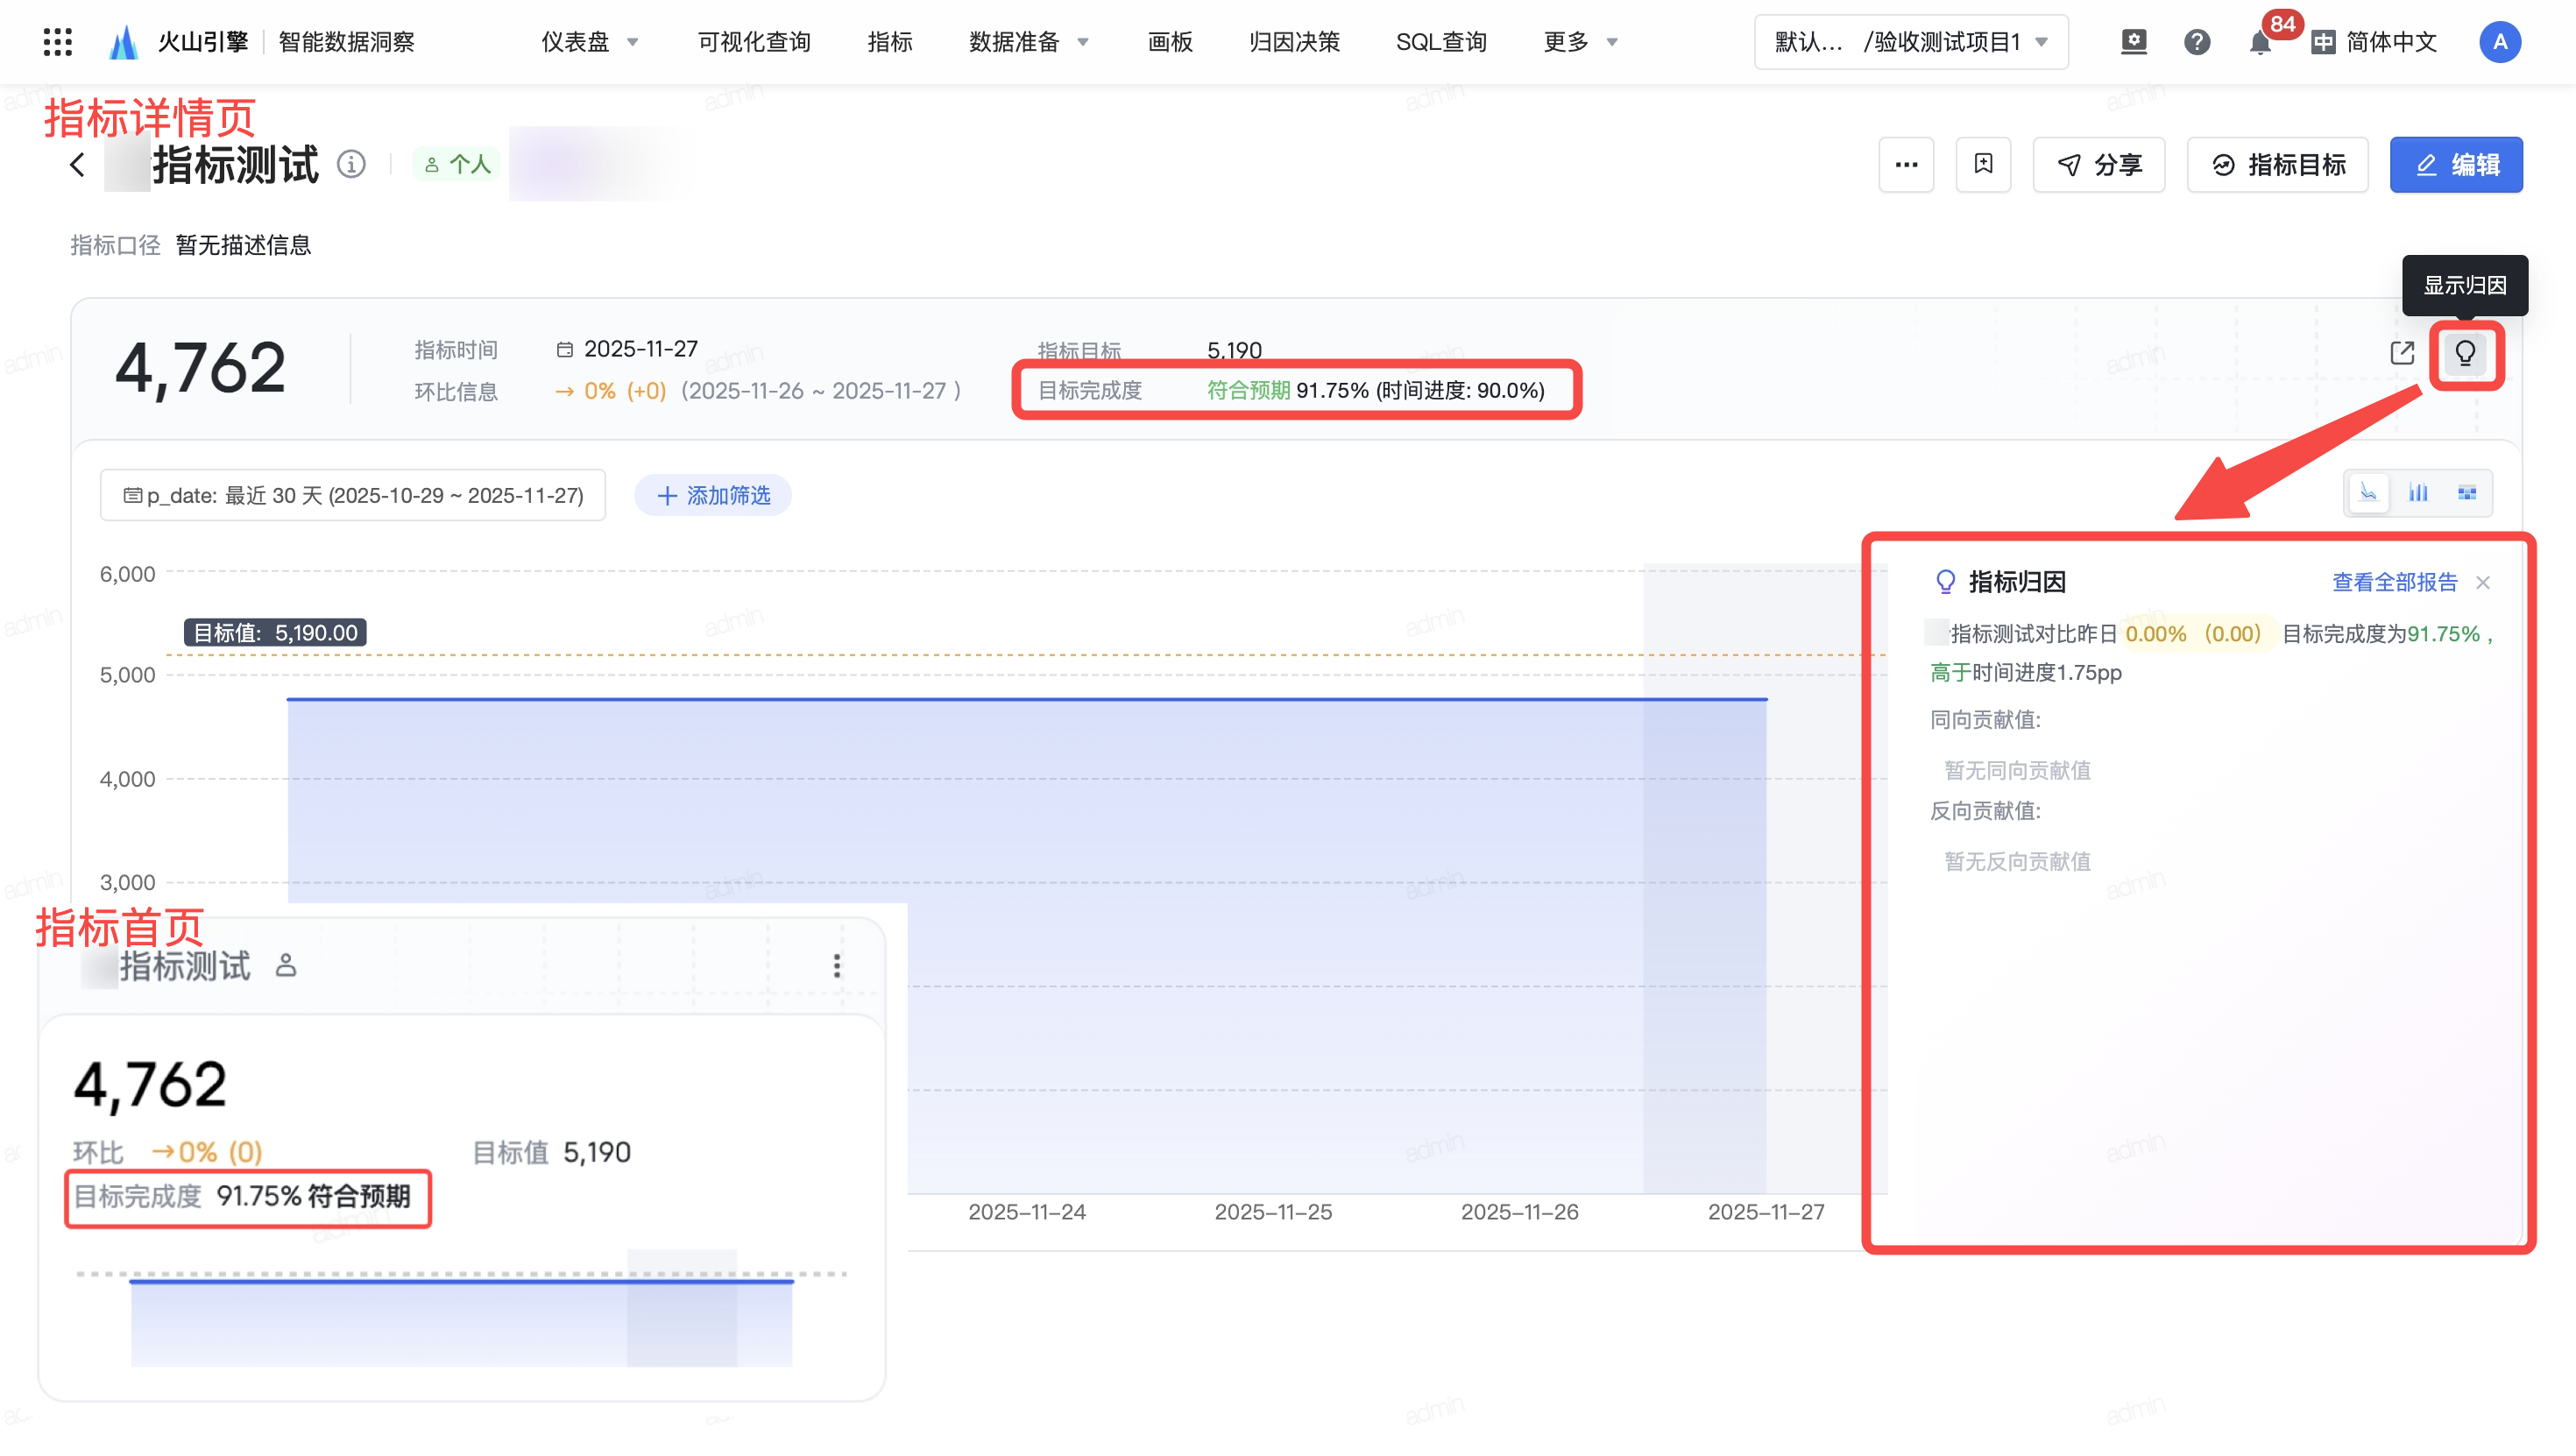Open the 可视化查询 menu item
This screenshot has width=2576, height=1456.
click(754, 42)
